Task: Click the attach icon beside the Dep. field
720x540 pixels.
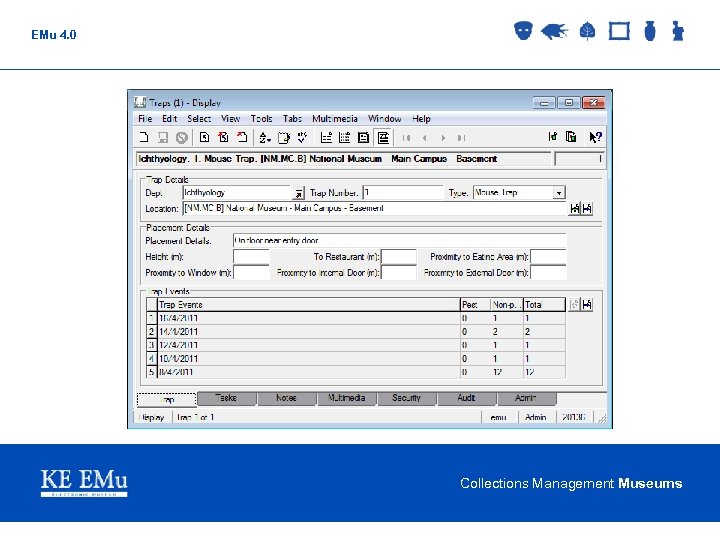Action: [299, 193]
